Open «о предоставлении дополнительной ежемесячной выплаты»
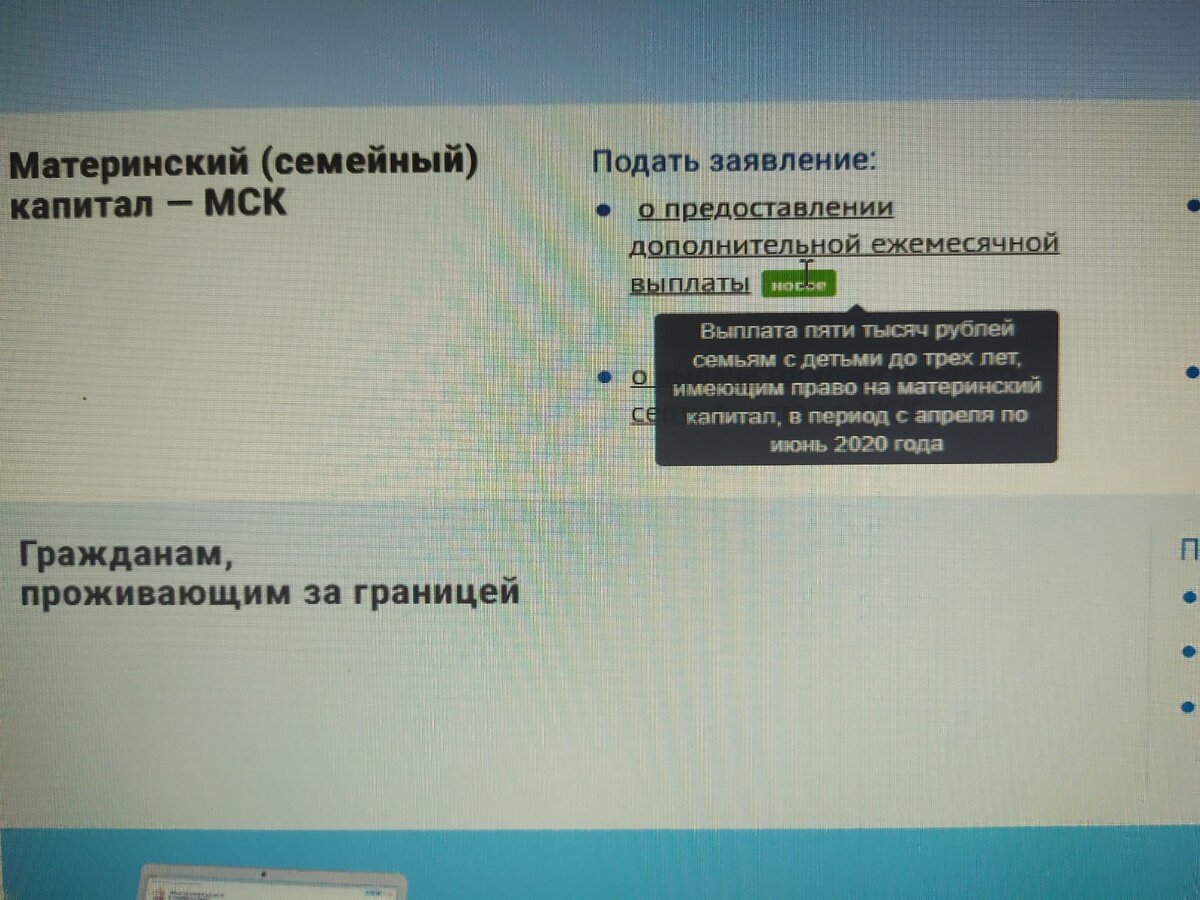Image resolution: width=1200 pixels, height=900 pixels. [845, 243]
